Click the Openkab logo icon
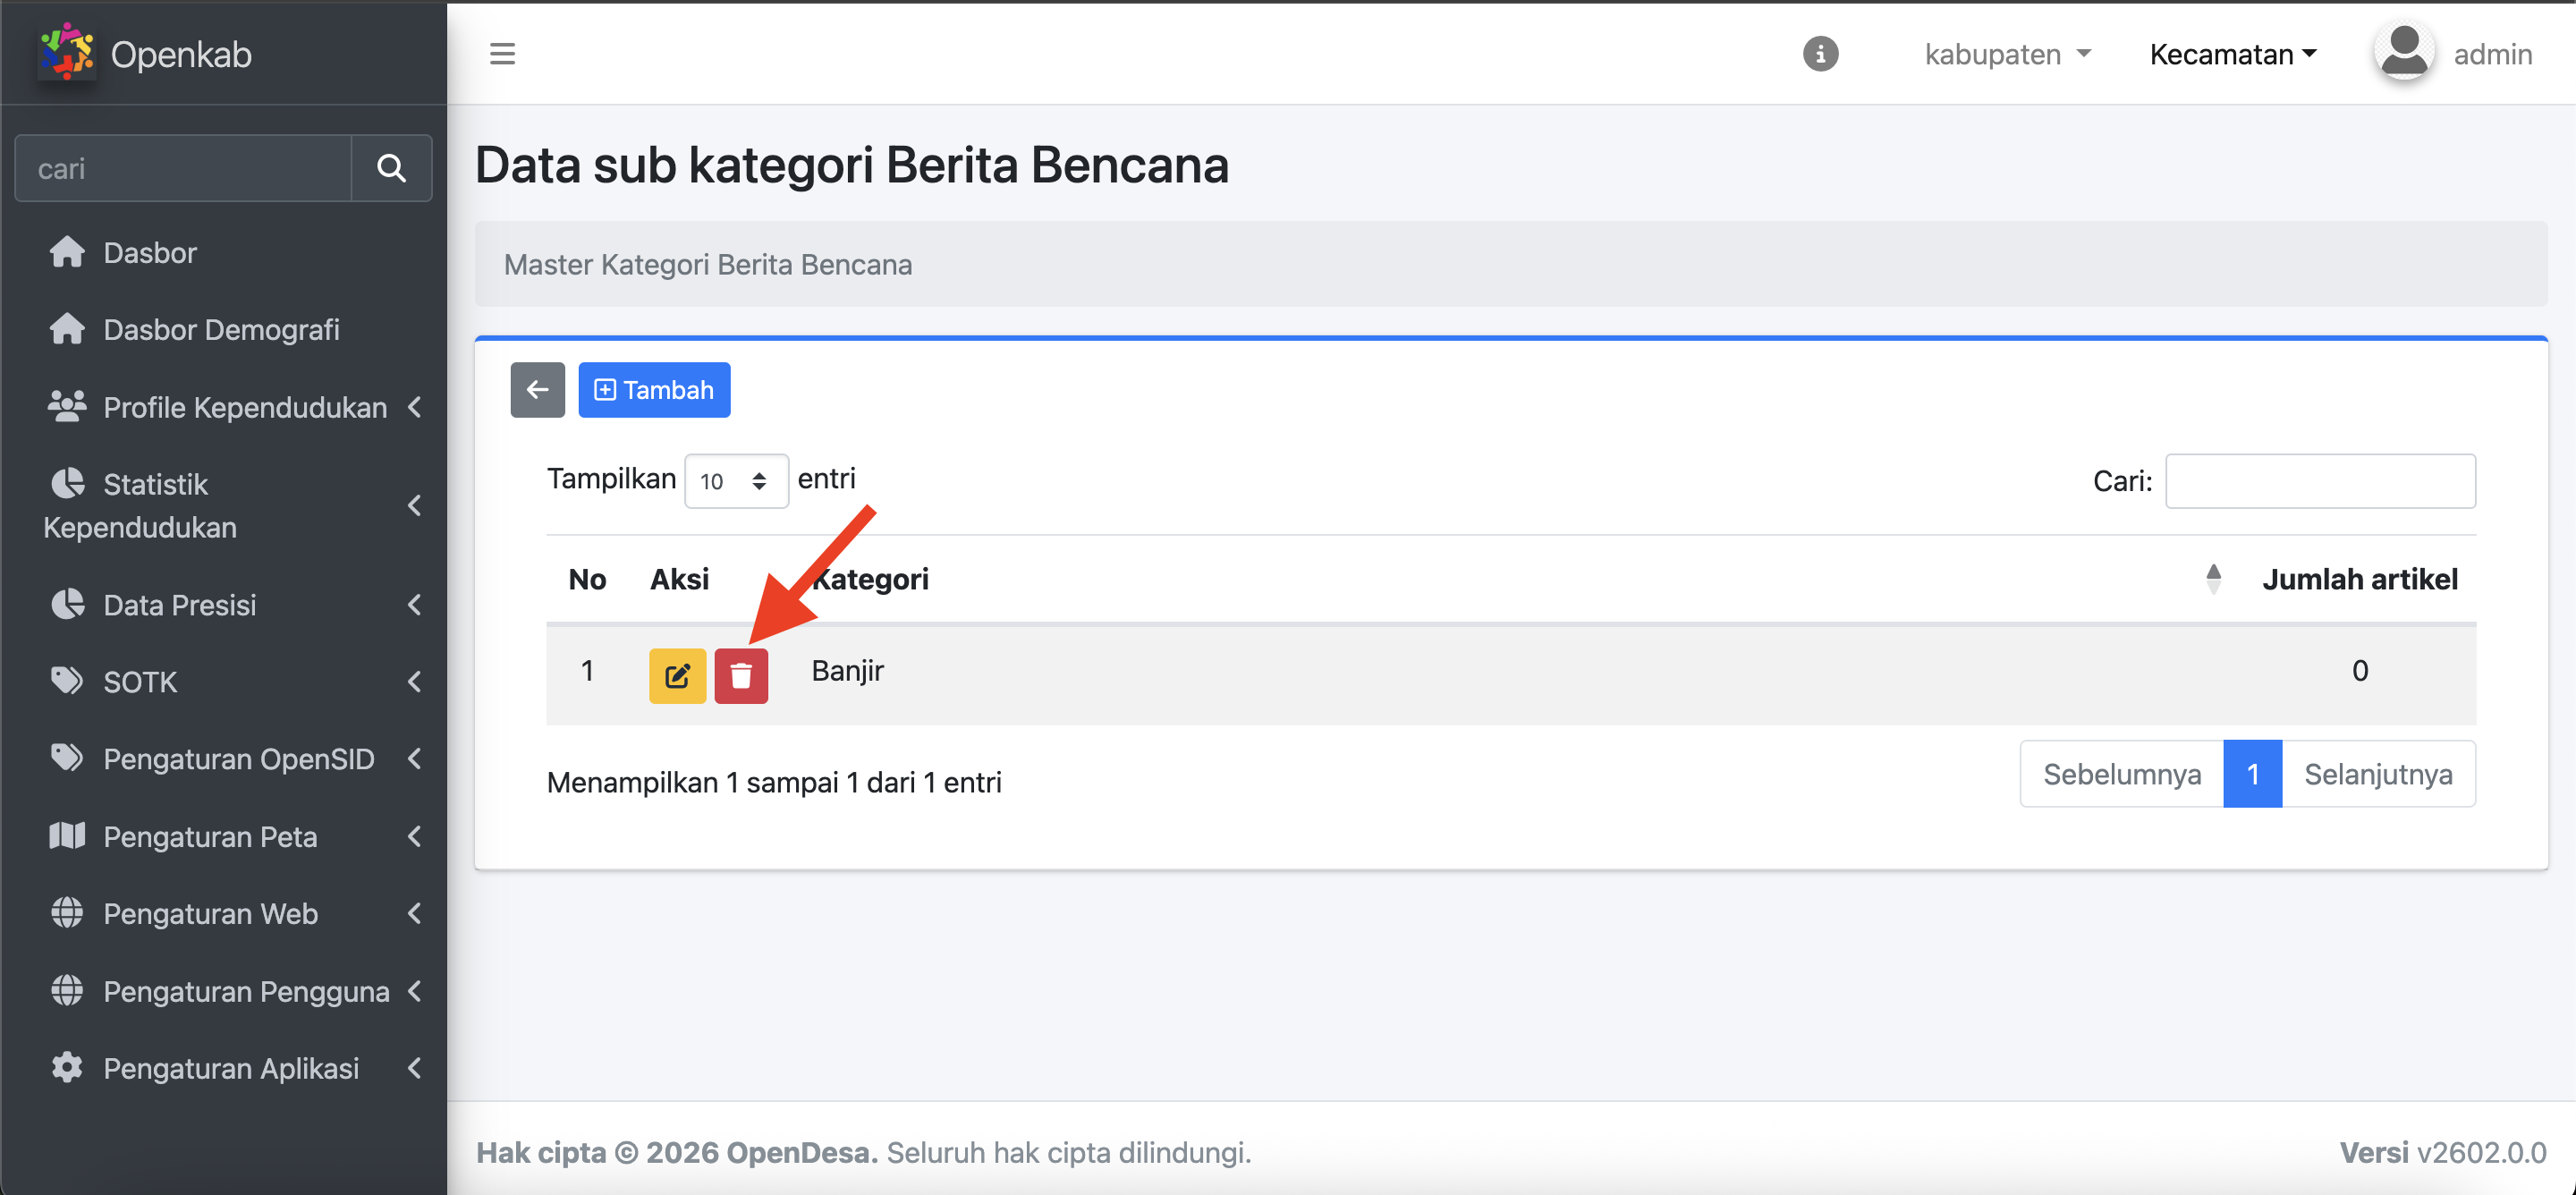The image size is (2576, 1195). (66, 52)
